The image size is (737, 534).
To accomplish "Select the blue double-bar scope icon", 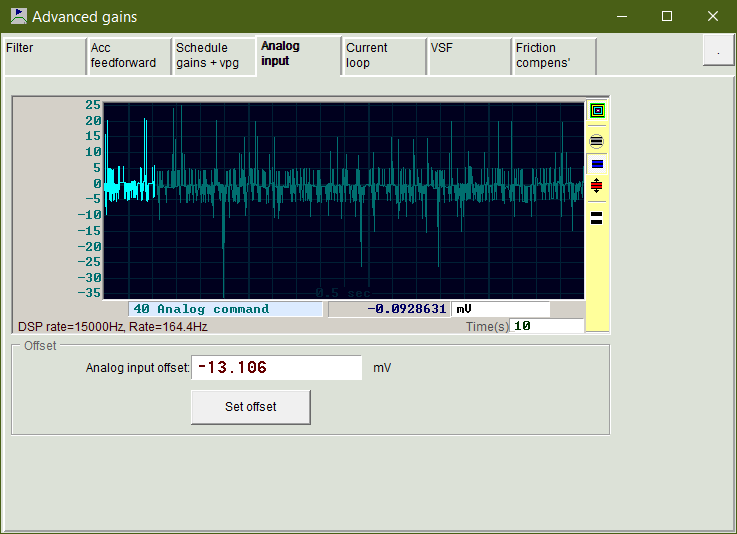I will [597, 164].
